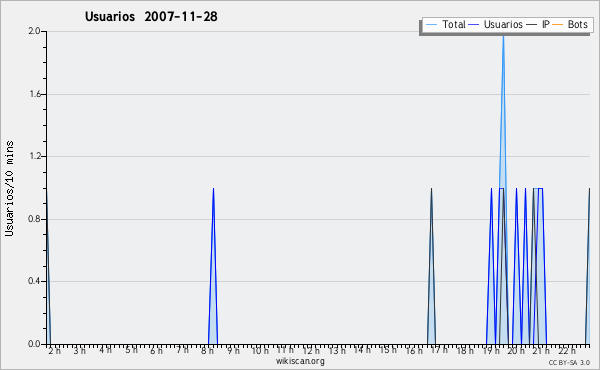This screenshot has width=600, height=370.
Task: Click the y-axis label 'Usuarios/10 mins'
Action: [9, 188]
